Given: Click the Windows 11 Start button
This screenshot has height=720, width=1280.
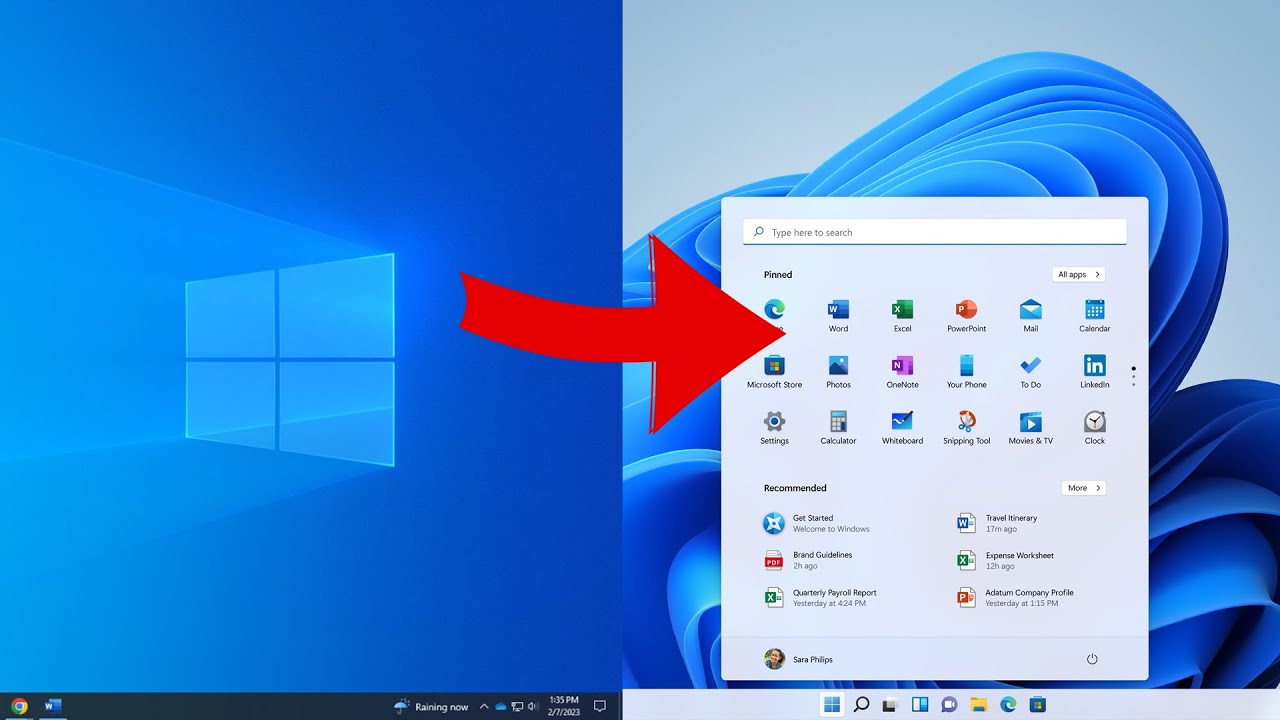Looking at the screenshot, I should [x=832, y=705].
